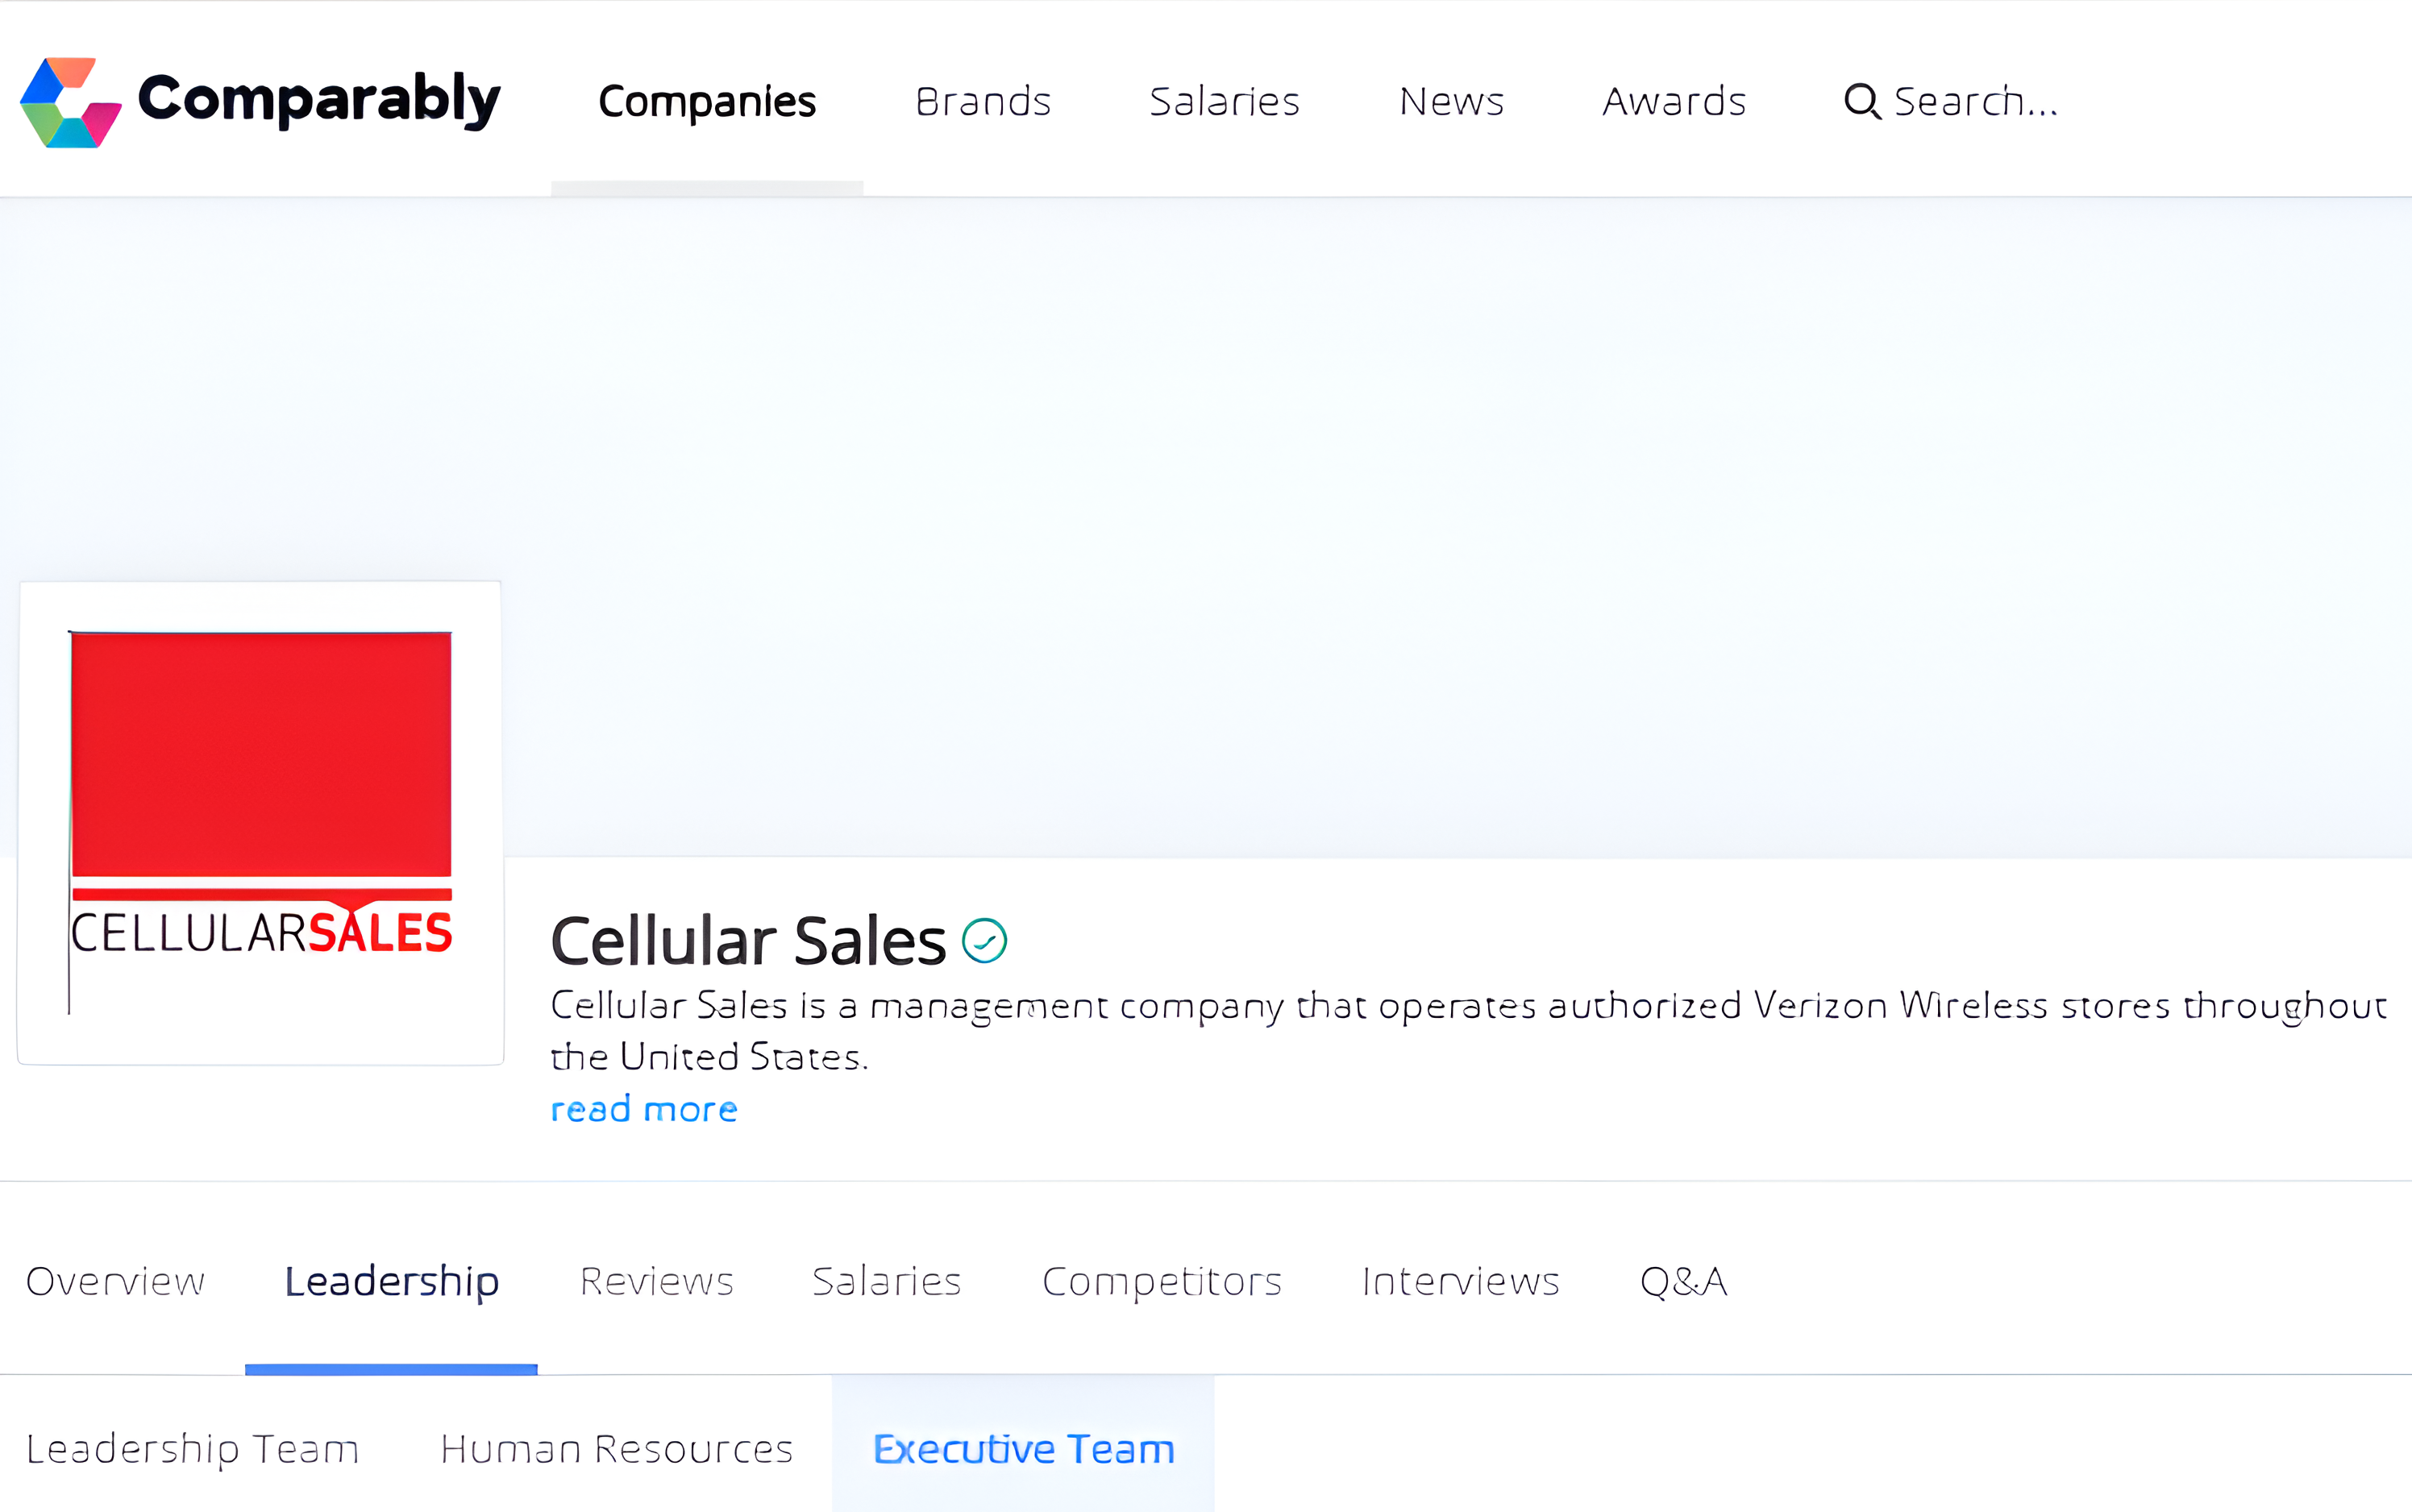Viewport: 2412px width, 1512px height.
Task: Select News in the header
Action: pyautogui.click(x=1451, y=101)
